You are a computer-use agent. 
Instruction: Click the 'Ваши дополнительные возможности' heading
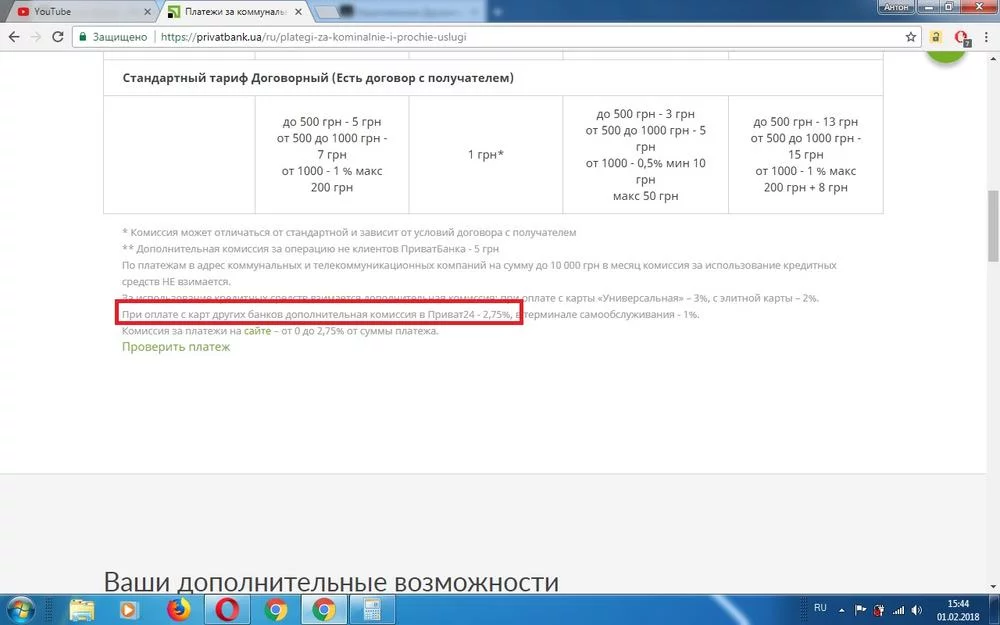[331, 582]
